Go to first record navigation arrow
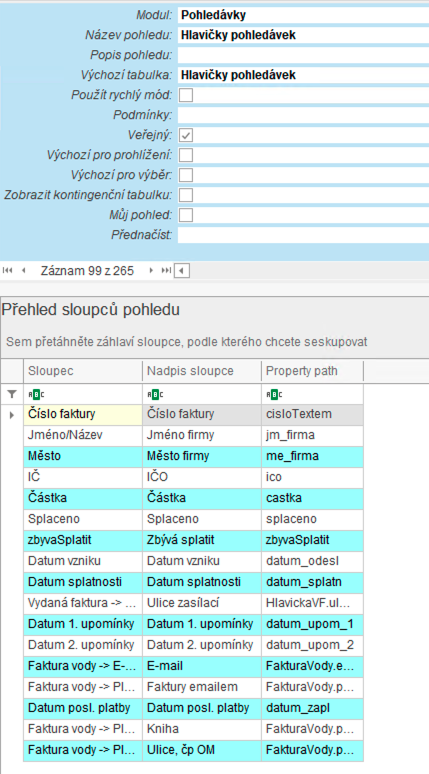Screen dimensions: 429x774 (x=7, y=271)
